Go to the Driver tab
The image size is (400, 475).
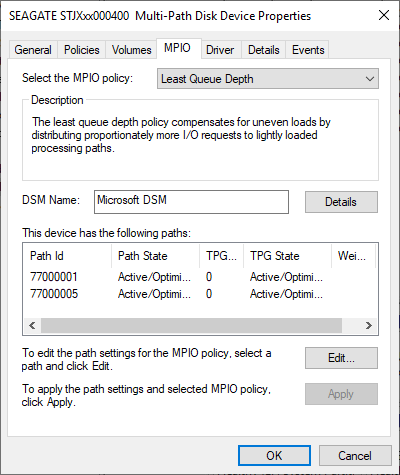[220, 50]
